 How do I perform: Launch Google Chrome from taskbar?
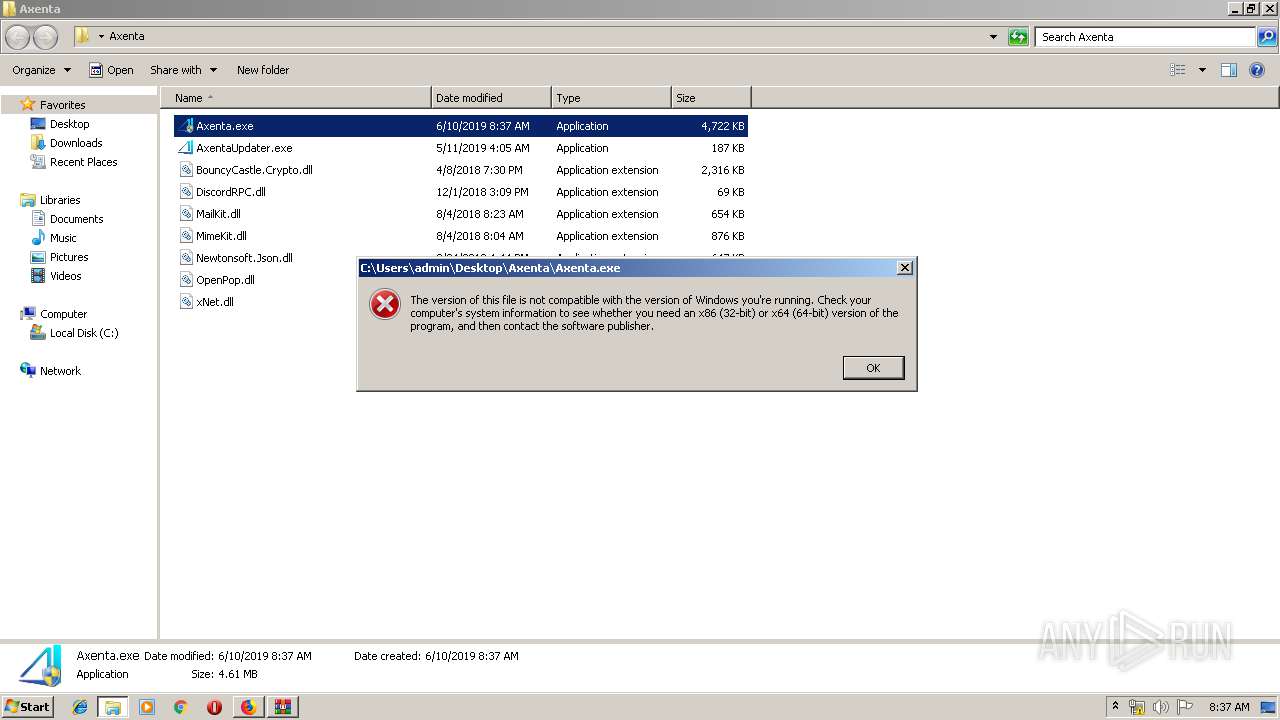(x=180, y=707)
